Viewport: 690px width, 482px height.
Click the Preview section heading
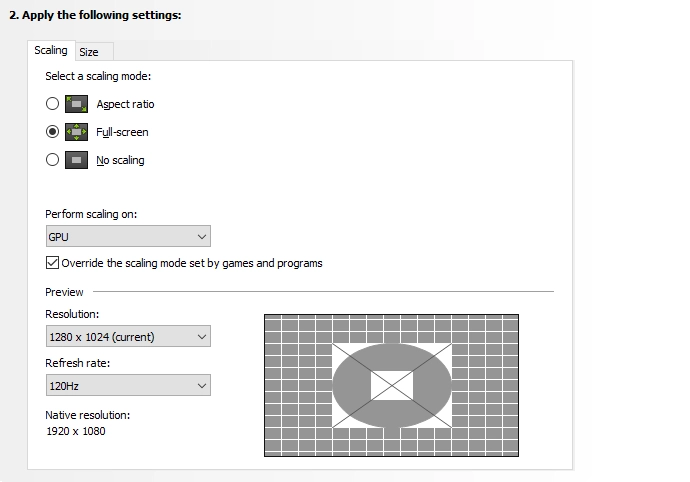click(64, 292)
